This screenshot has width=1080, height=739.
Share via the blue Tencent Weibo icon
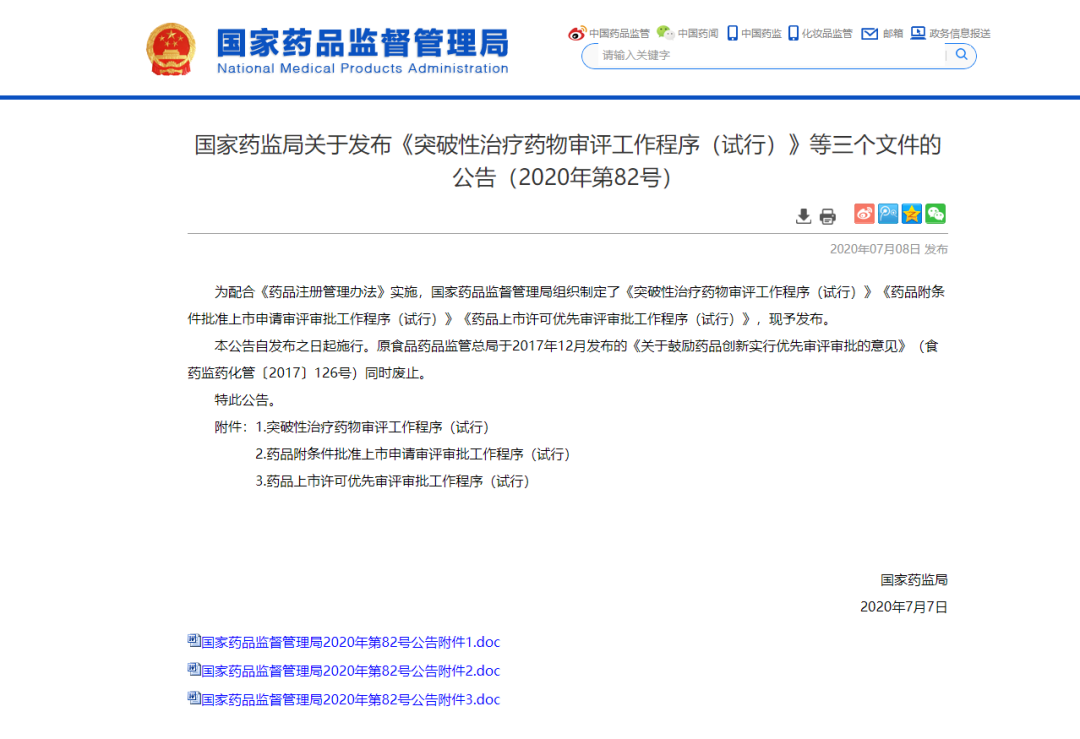pyautogui.click(x=888, y=214)
